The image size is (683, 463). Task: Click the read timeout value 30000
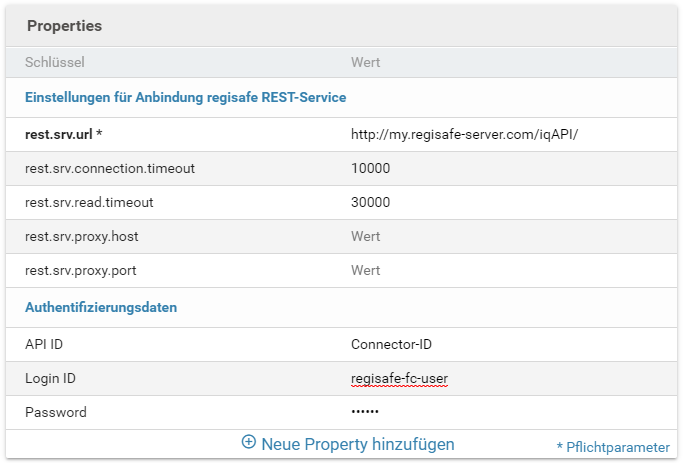point(371,202)
